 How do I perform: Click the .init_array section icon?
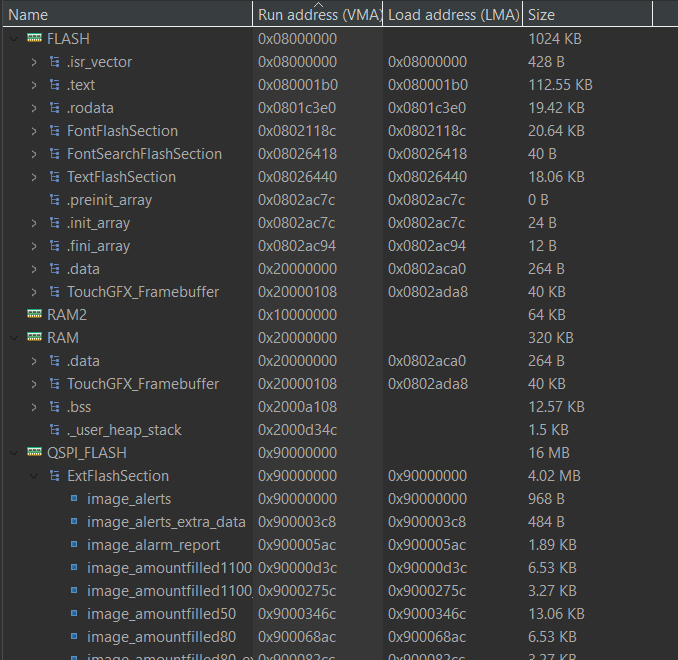click(x=54, y=223)
